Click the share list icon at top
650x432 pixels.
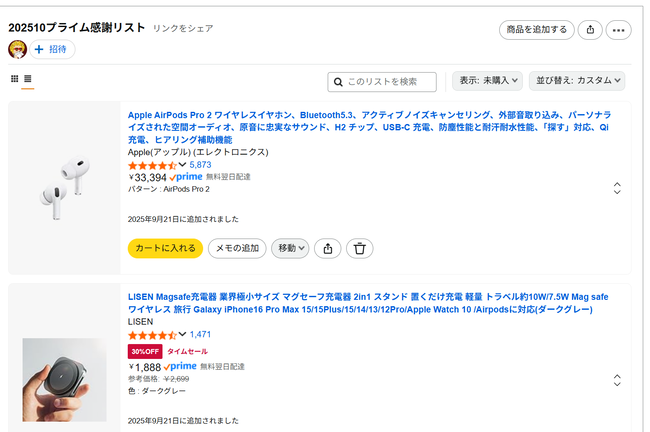(x=591, y=30)
